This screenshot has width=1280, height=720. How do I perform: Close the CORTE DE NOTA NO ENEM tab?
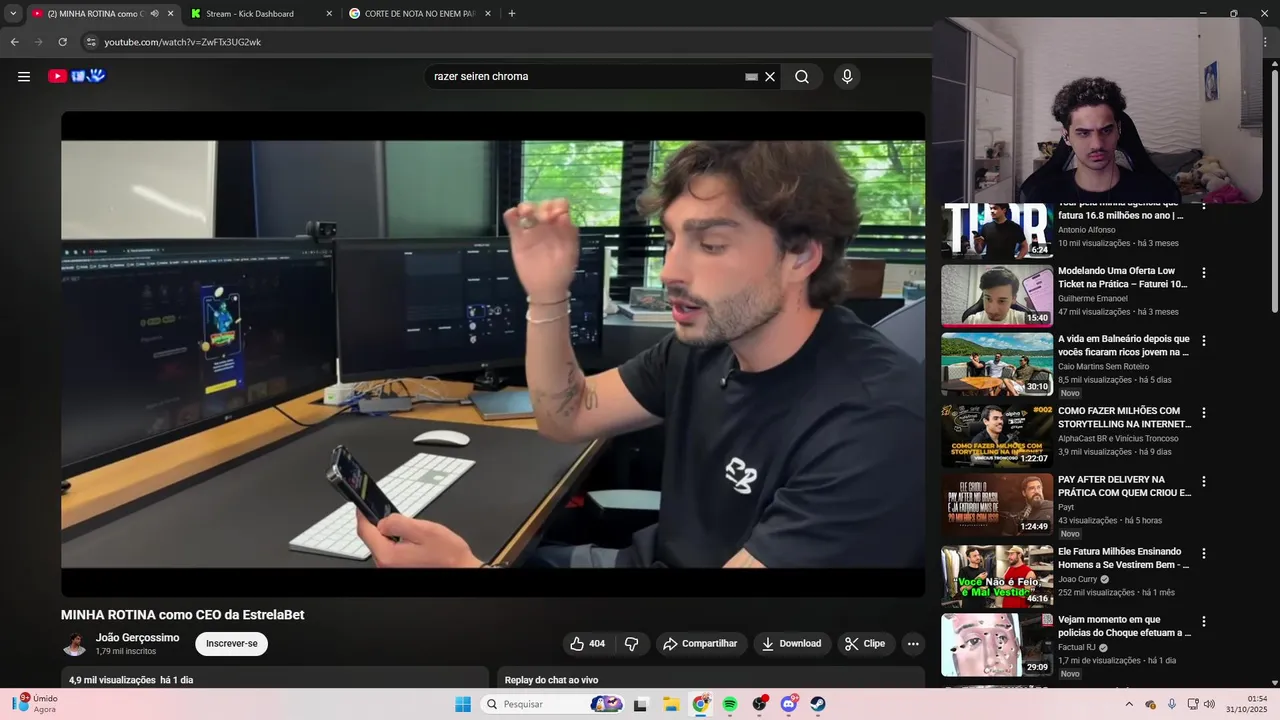click(488, 14)
